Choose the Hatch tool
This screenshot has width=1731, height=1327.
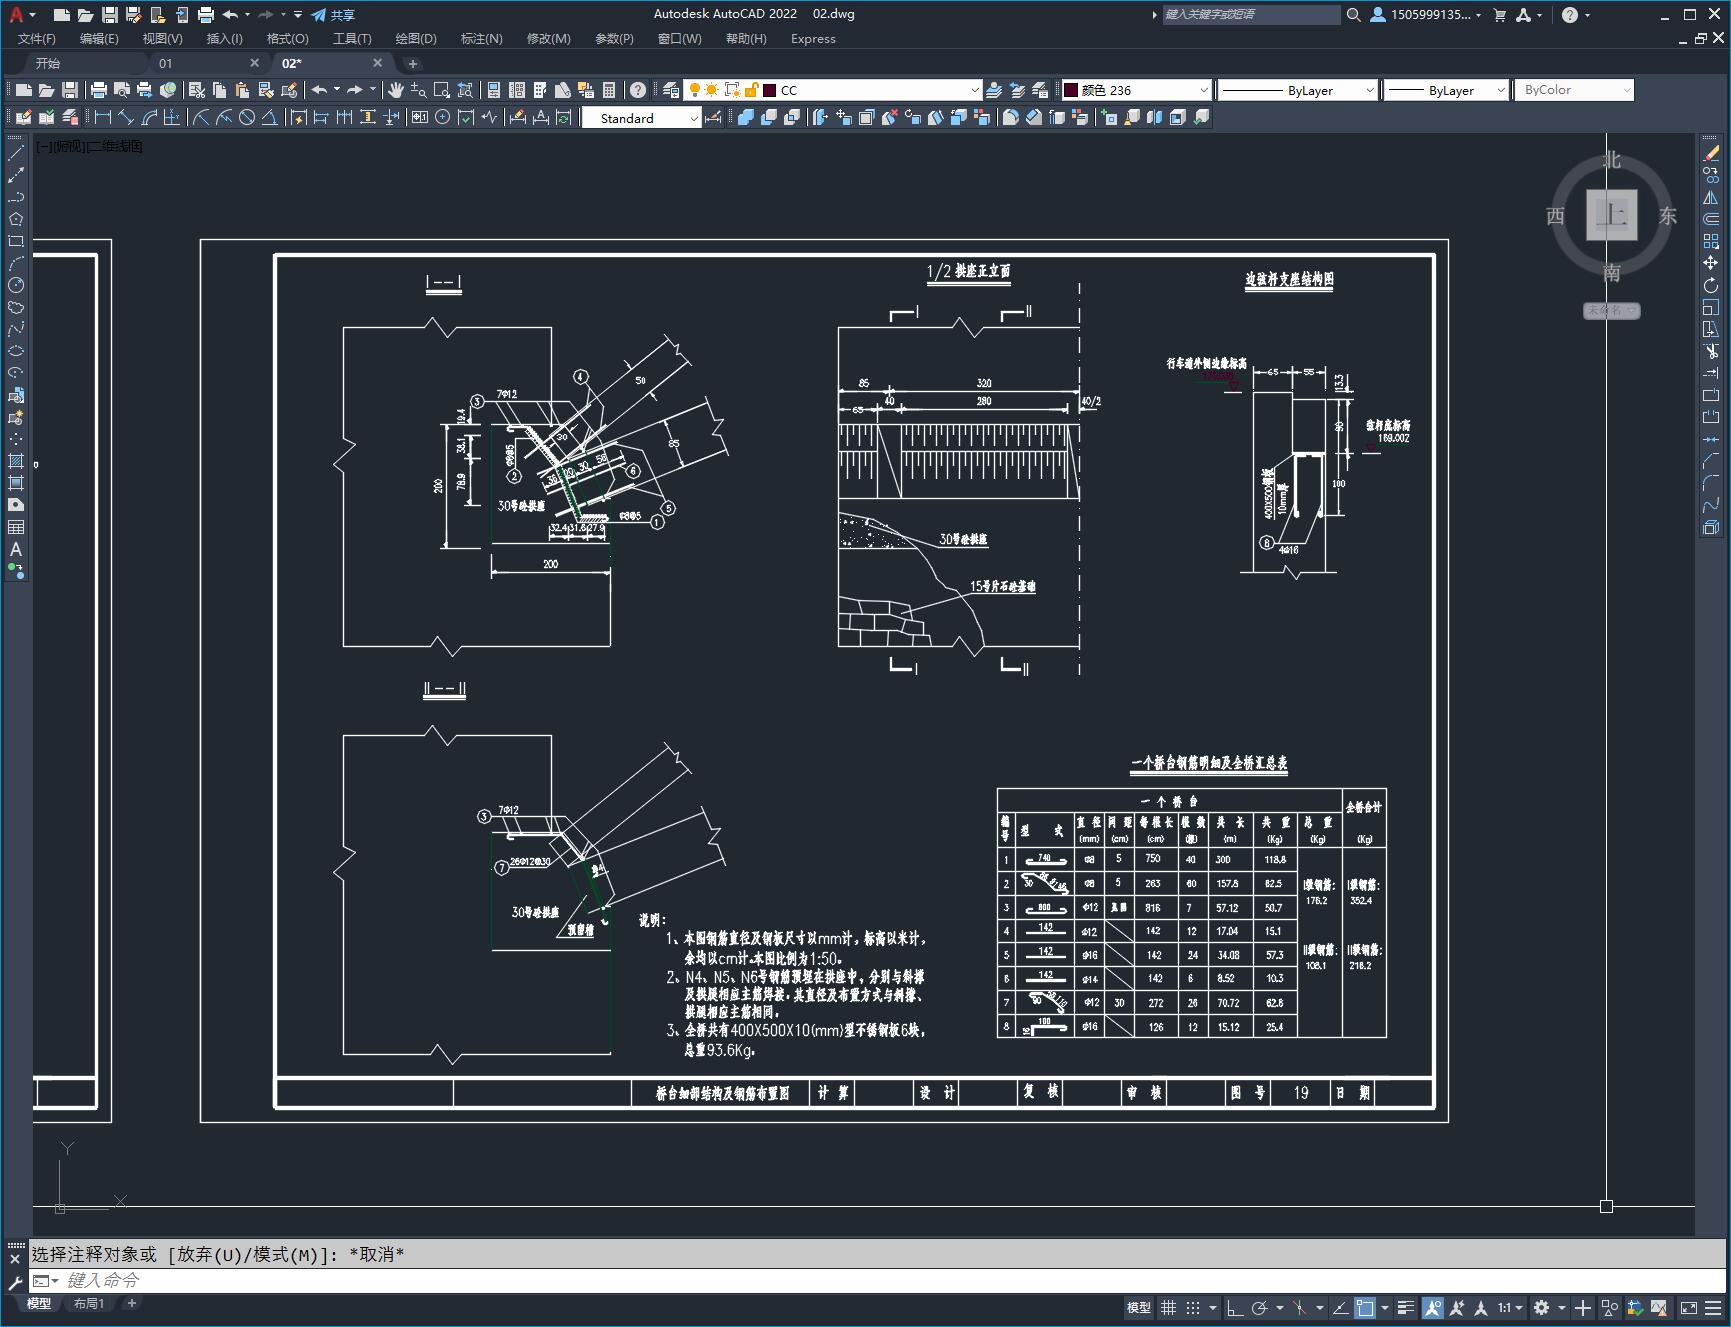point(16,461)
